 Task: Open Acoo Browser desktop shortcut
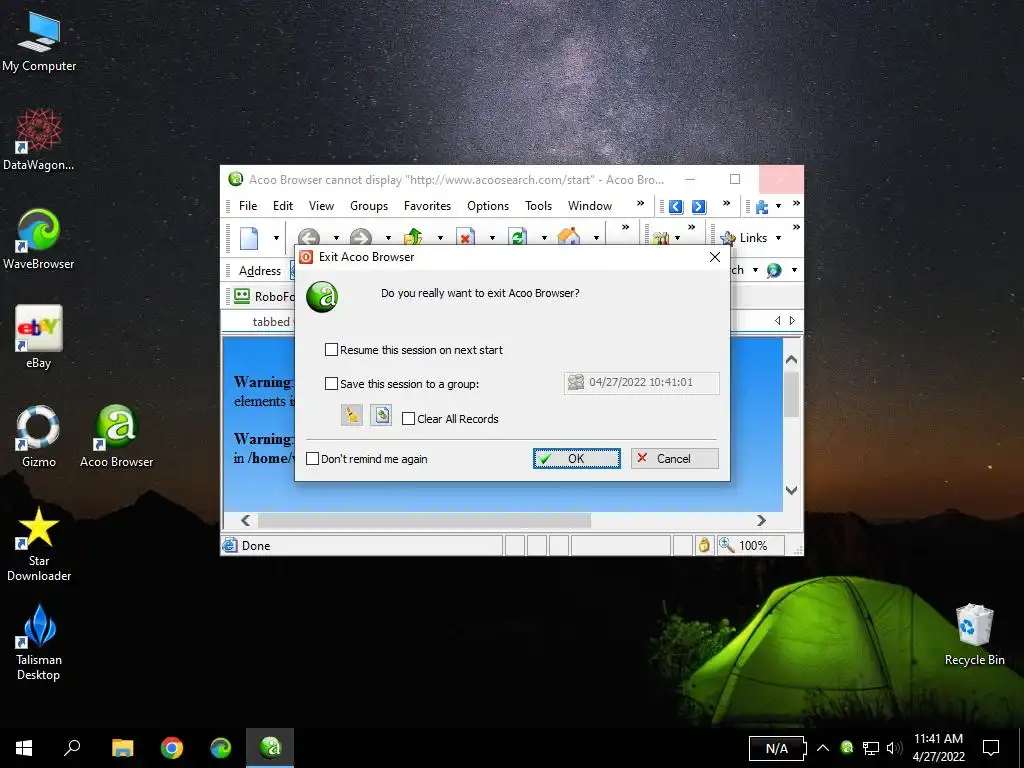[x=116, y=436]
